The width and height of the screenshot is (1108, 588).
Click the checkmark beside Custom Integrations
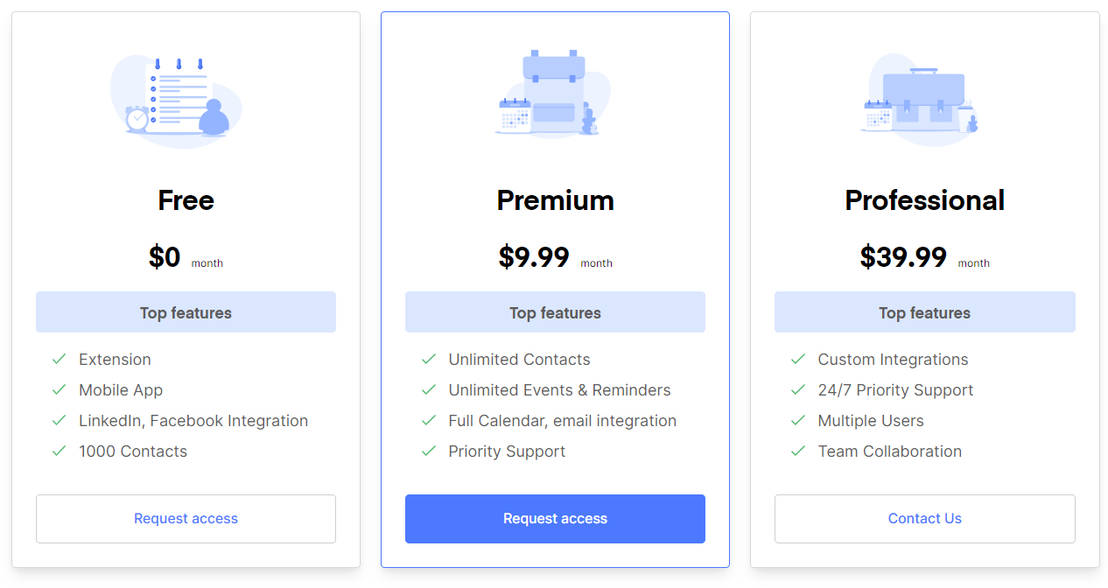click(798, 359)
